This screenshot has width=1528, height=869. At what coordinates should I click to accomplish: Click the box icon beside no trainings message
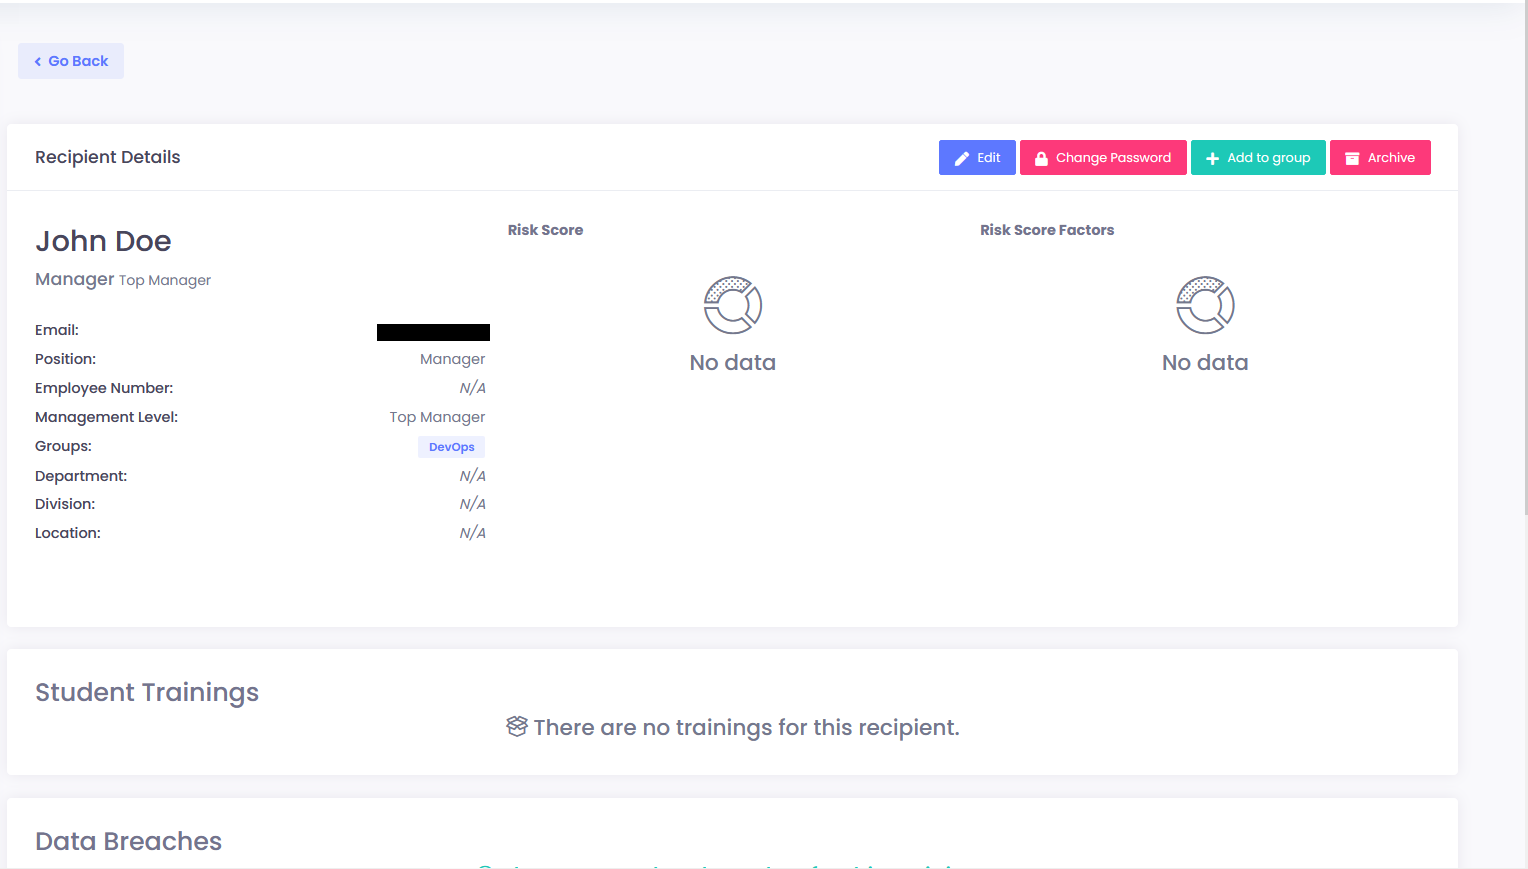tap(516, 727)
